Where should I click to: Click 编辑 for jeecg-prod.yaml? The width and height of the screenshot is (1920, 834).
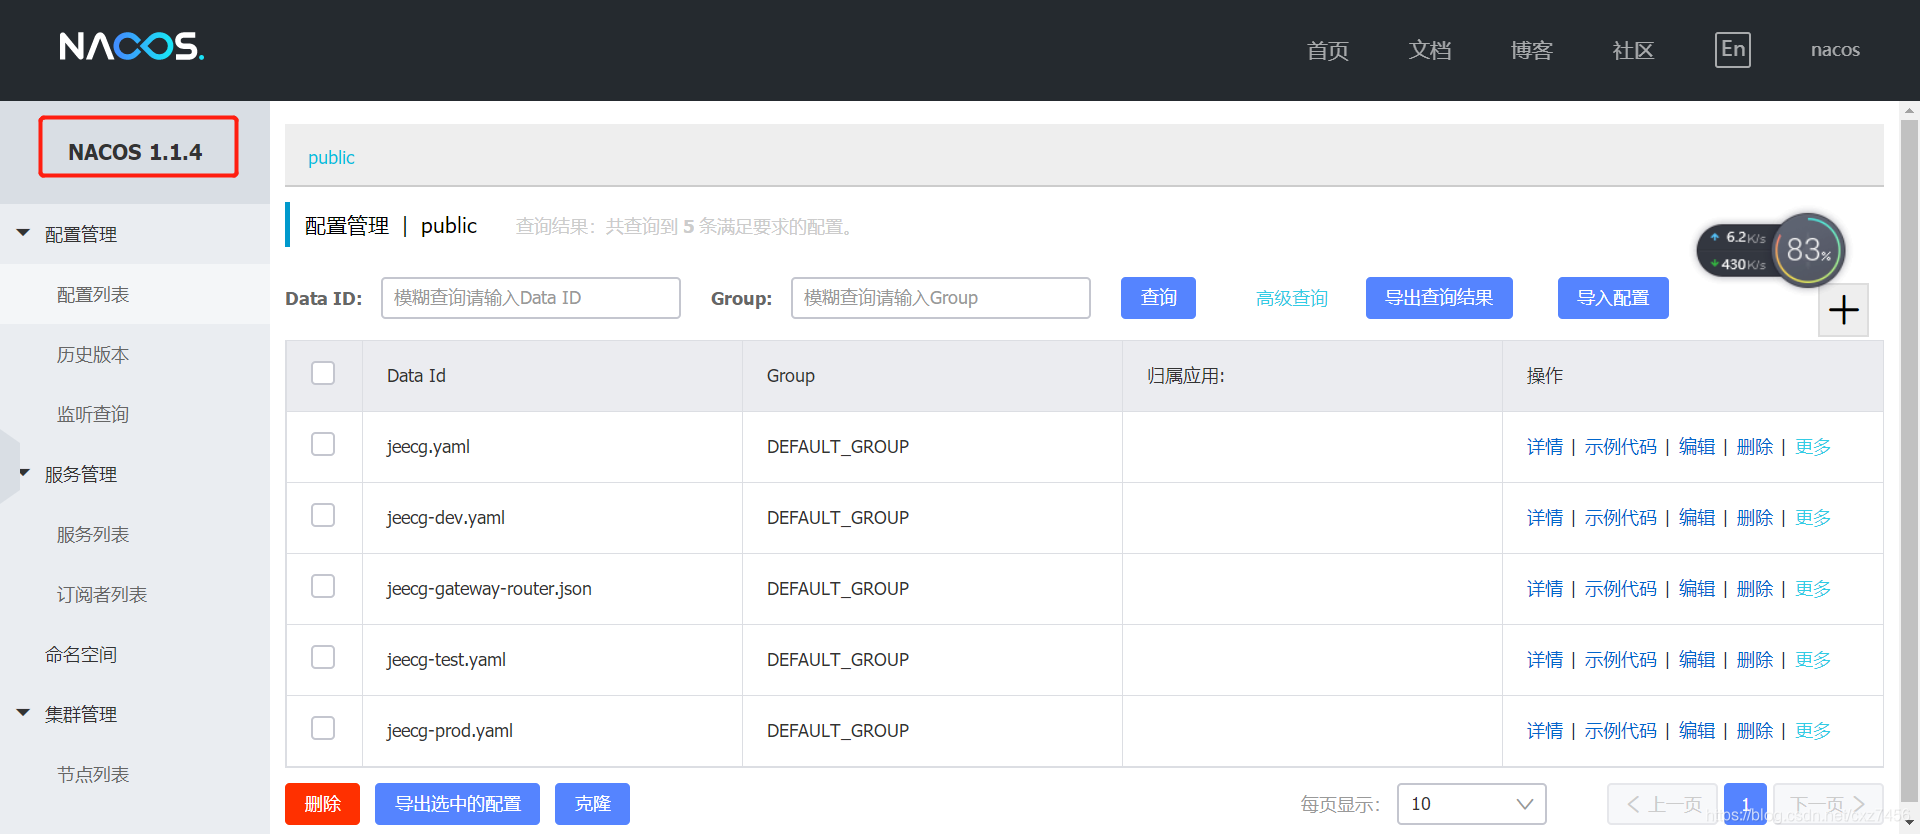pyautogui.click(x=1697, y=731)
